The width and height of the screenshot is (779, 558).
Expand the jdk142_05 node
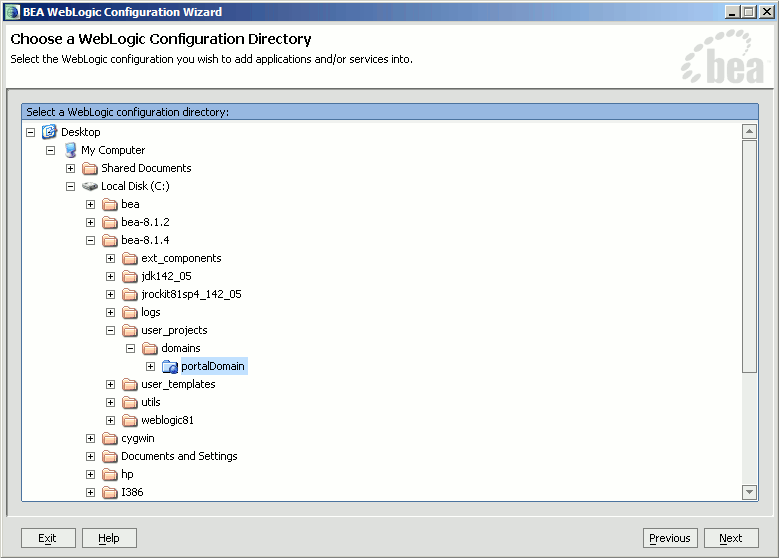click(110, 276)
